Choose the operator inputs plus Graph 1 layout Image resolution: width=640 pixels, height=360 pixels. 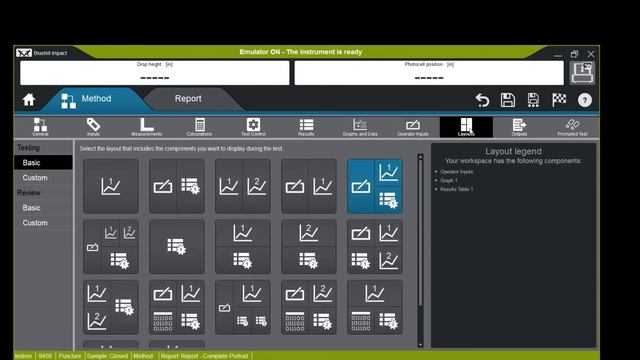pos(309,186)
